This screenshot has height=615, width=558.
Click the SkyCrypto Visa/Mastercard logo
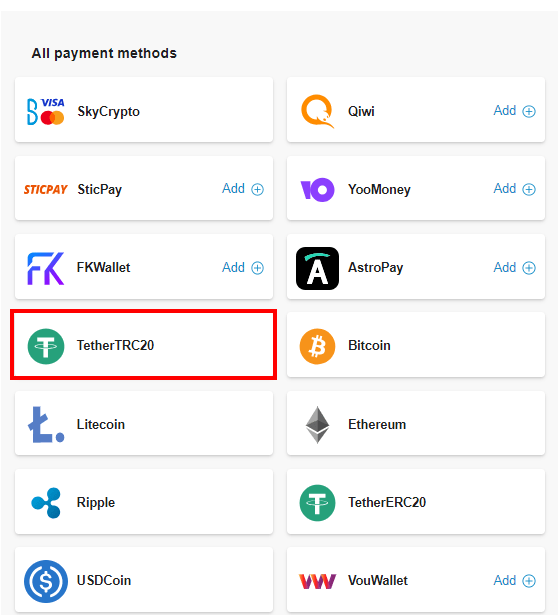pos(45,111)
